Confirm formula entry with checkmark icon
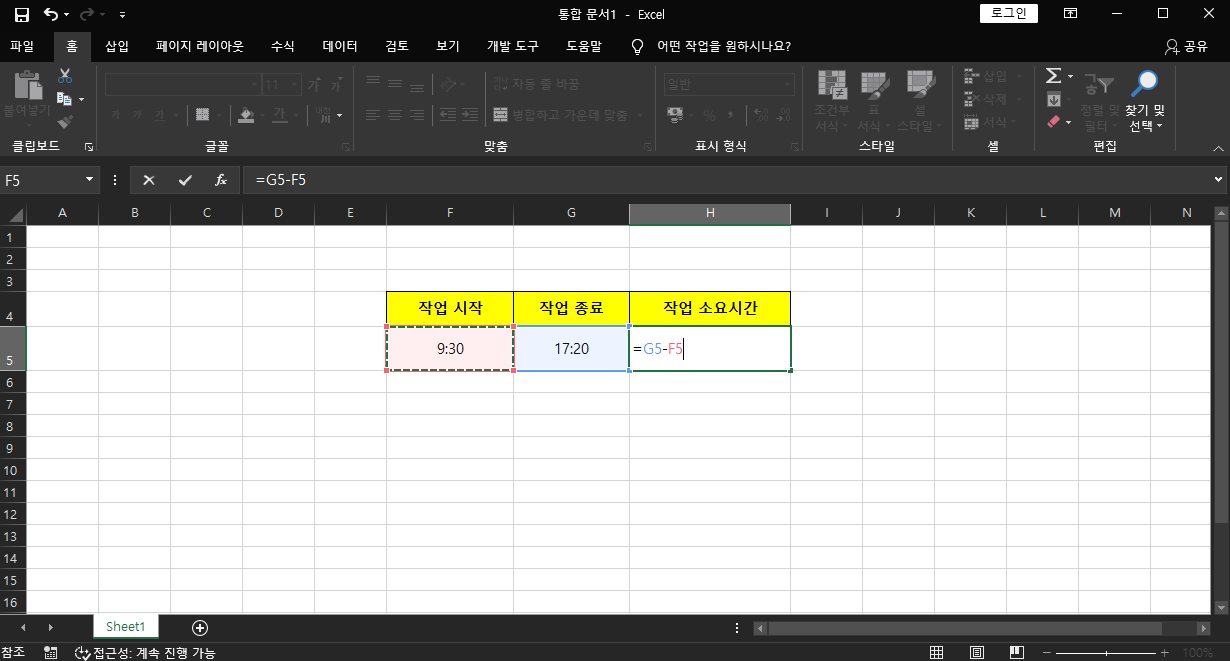Screen dimensions: 1230x661 pos(185,180)
